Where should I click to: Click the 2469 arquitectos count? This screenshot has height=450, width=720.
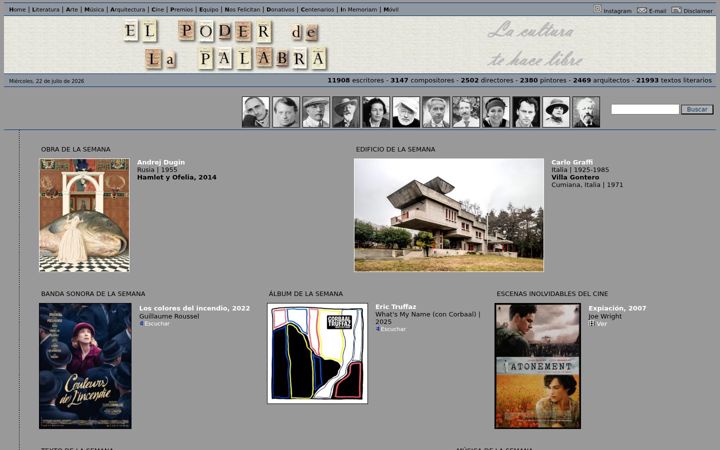tap(601, 80)
